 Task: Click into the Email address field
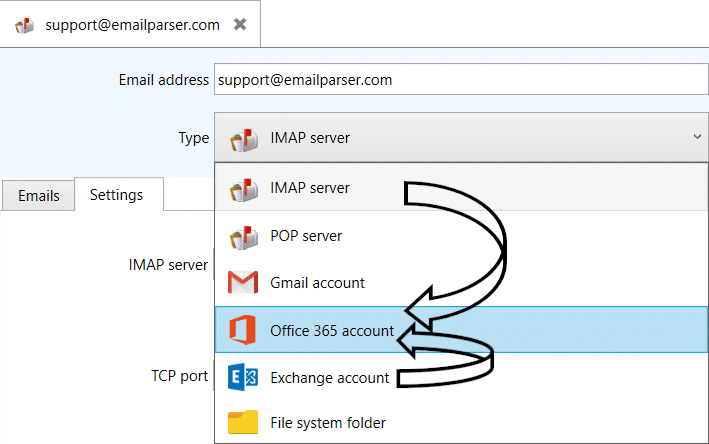[x=461, y=80]
